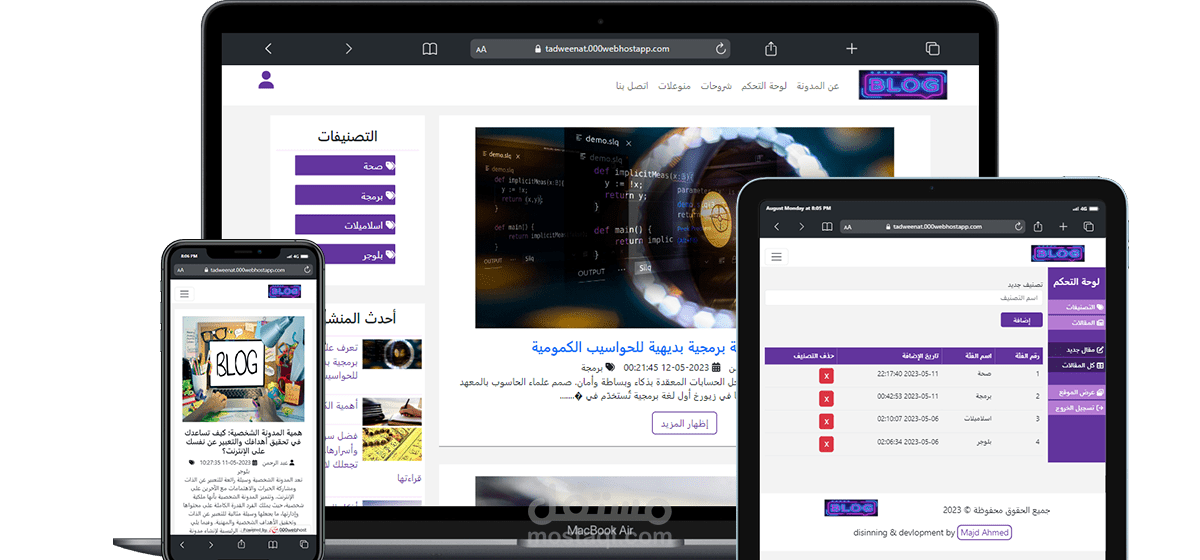Image resolution: width=1200 pixels, height=560 pixels.
Task: Open hamburger menu on iPhone page
Action: point(184,294)
